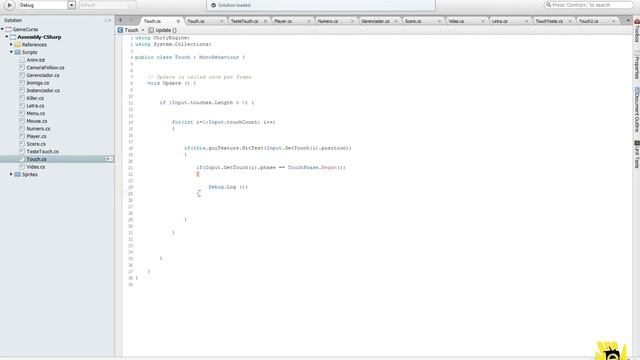
Task: Close the Letra.cs tab
Action: [527, 21]
